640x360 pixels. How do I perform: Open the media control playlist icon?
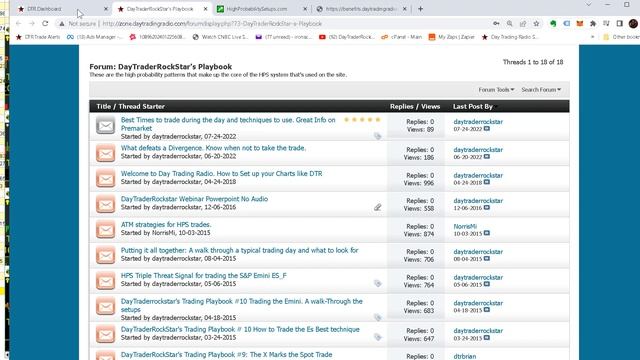606,24
